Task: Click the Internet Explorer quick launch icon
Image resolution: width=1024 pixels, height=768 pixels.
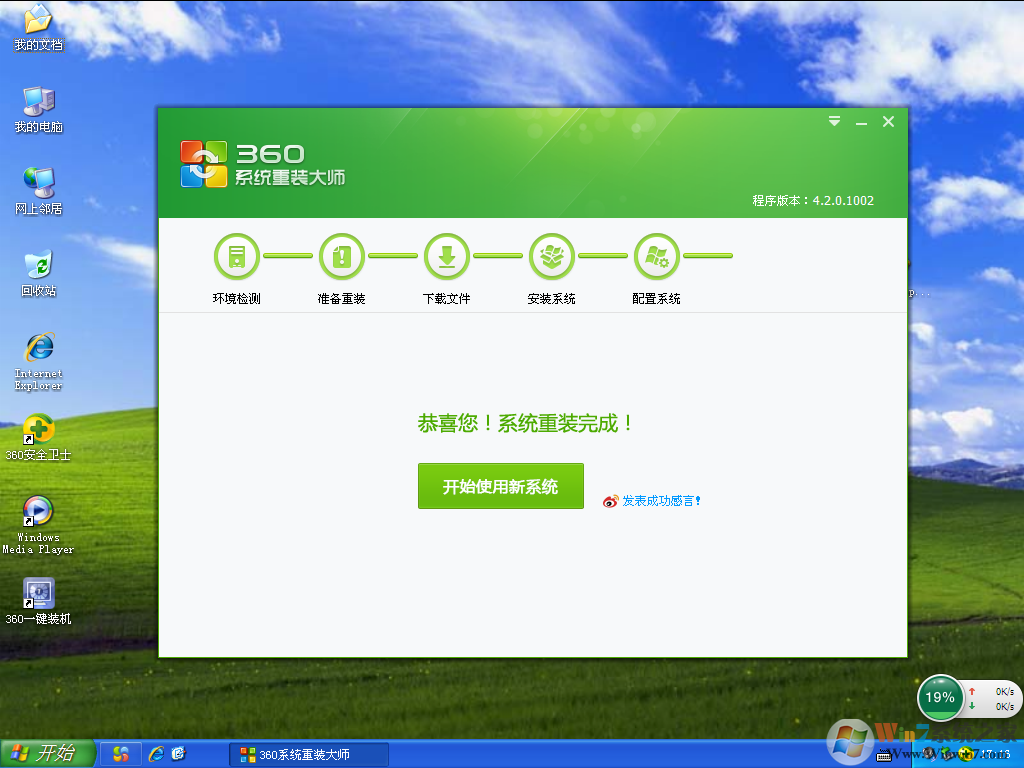Action: tap(157, 755)
